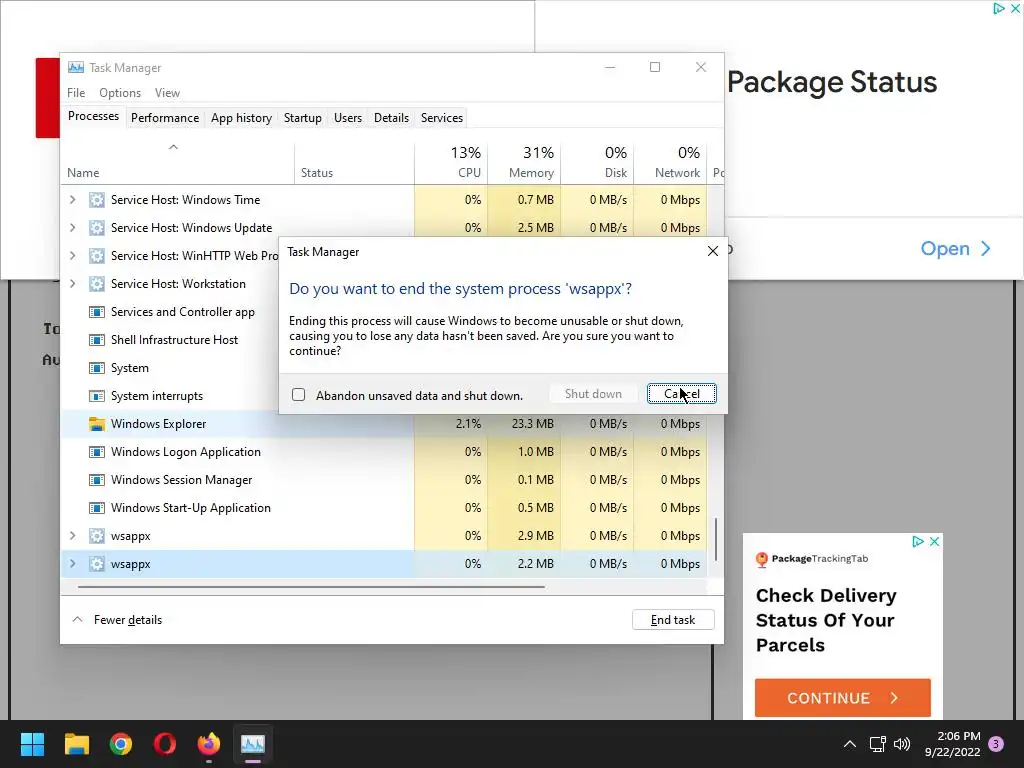Click the Windows Logon Application icon

pyautogui.click(x=97, y=452)
